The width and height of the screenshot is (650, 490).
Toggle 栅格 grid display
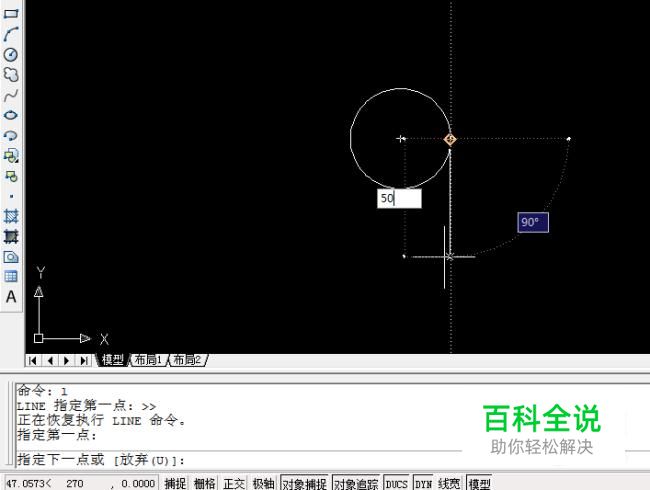(204, 483)
